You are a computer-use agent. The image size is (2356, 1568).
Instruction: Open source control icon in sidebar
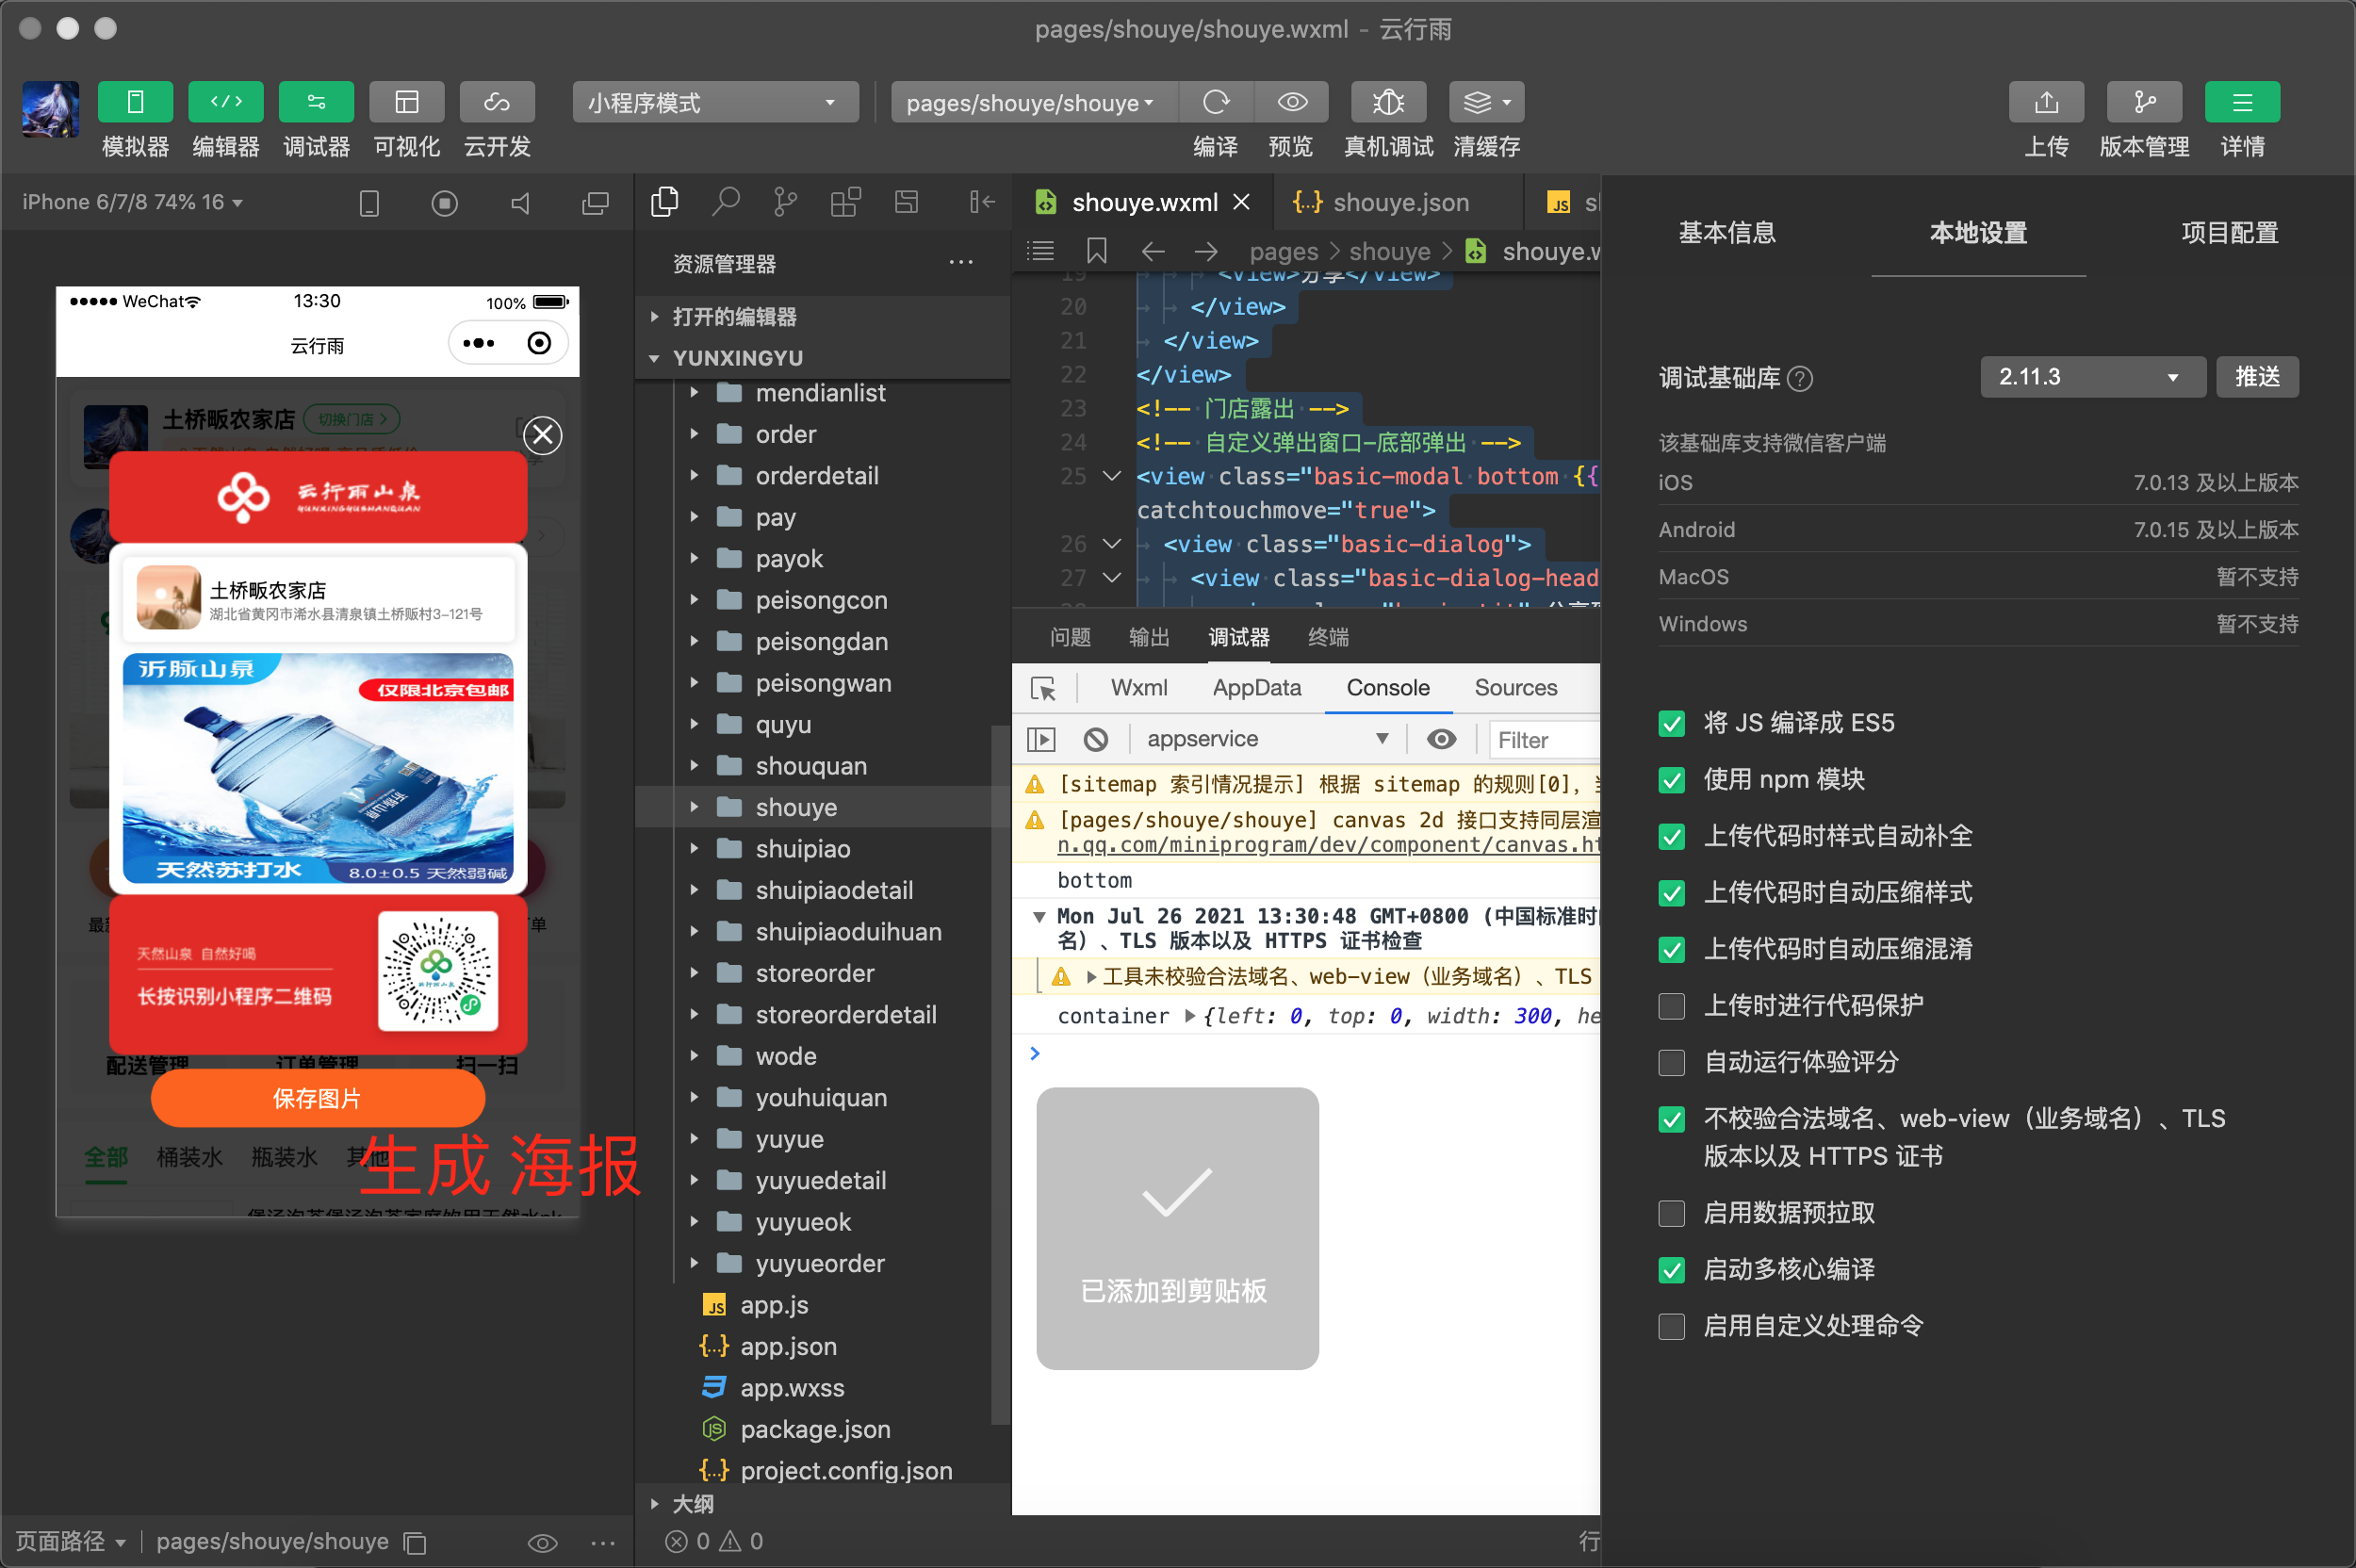pyautogui.click(x=786, y=202)
